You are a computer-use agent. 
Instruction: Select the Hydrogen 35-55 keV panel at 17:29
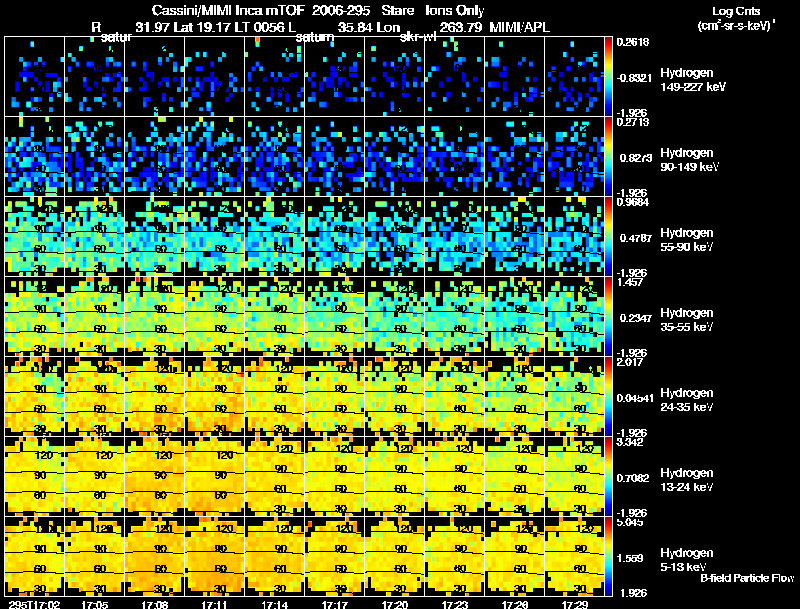click(574, 316)
